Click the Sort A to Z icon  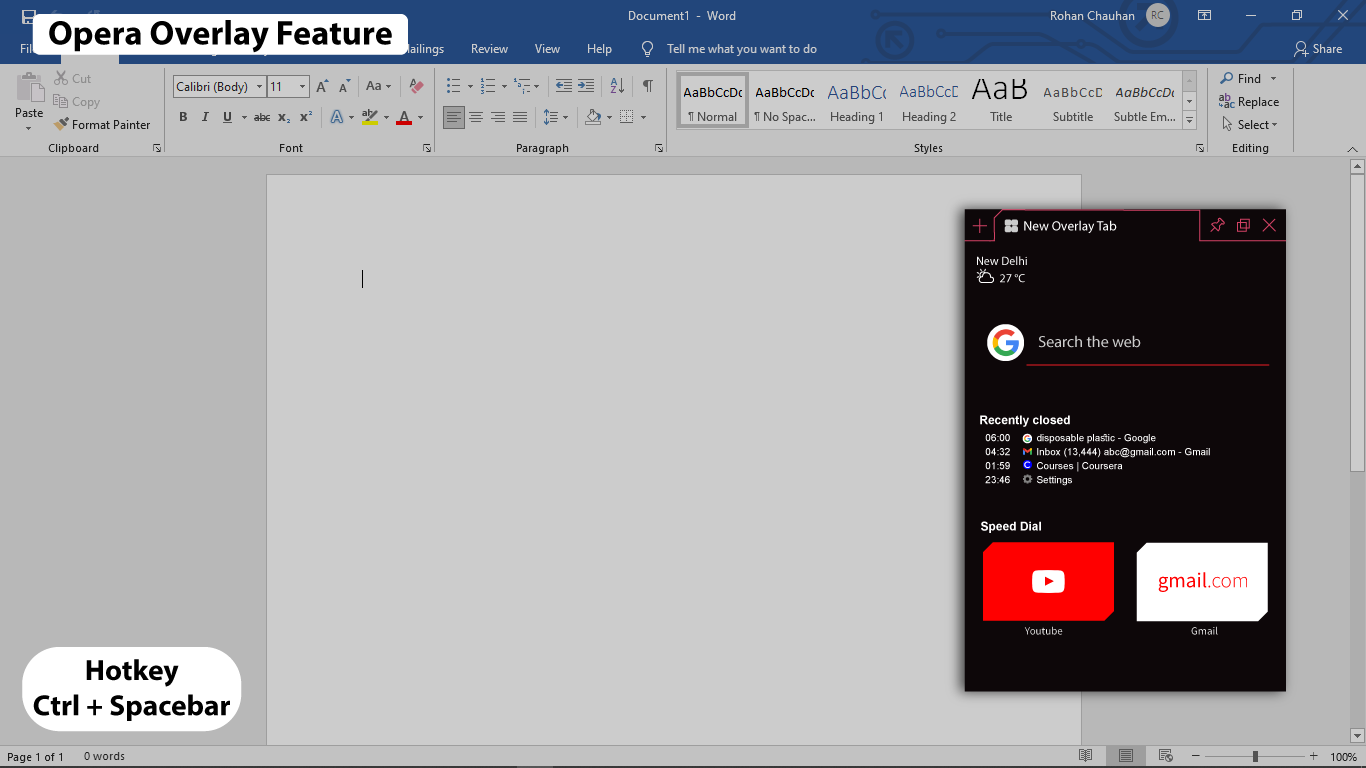click(x=617, y=87)
